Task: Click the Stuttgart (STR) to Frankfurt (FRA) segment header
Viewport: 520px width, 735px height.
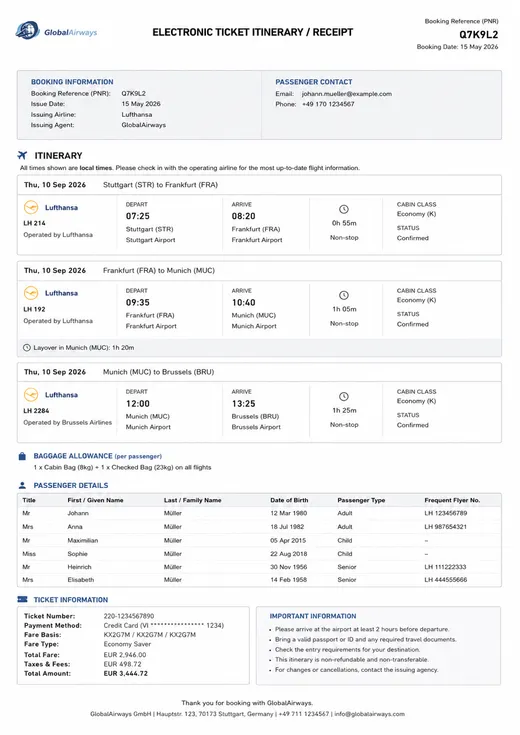Action: [x=160, y=185]
